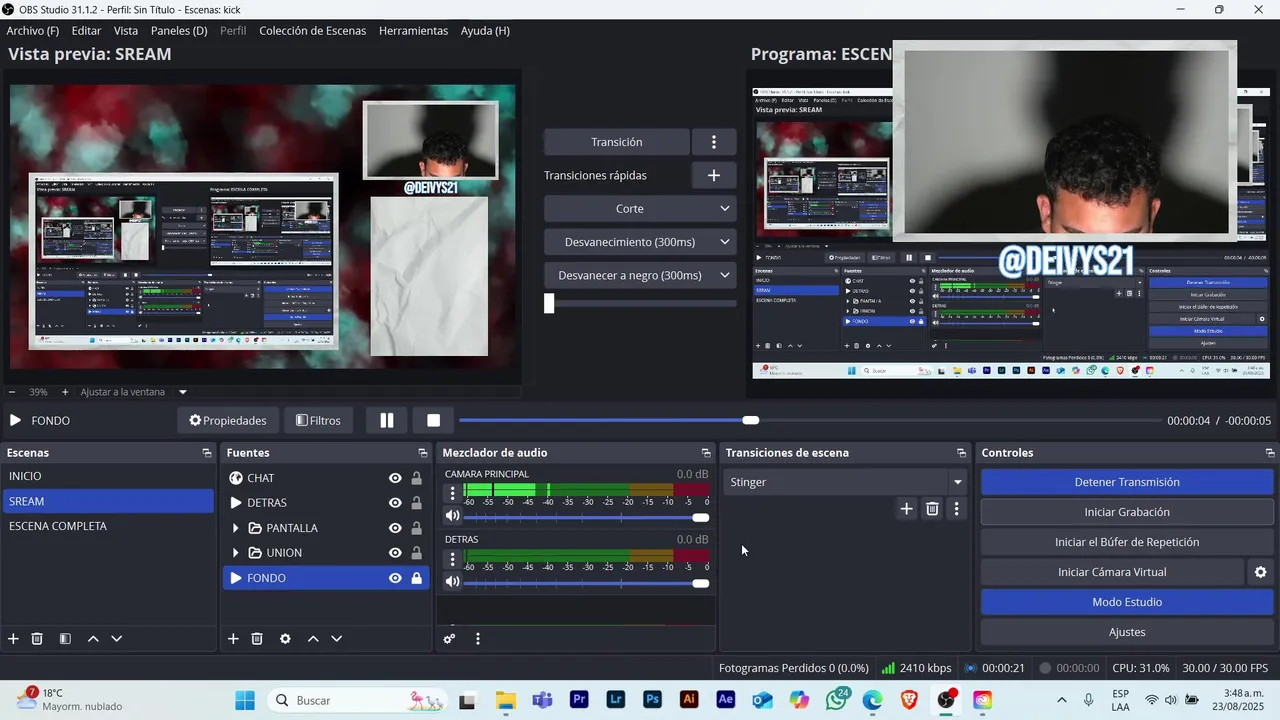Image resolution: width=1280 pixels, height=720 pixels.
Task: Start the replay buffer button
Action: click(x=1127, y=542)
